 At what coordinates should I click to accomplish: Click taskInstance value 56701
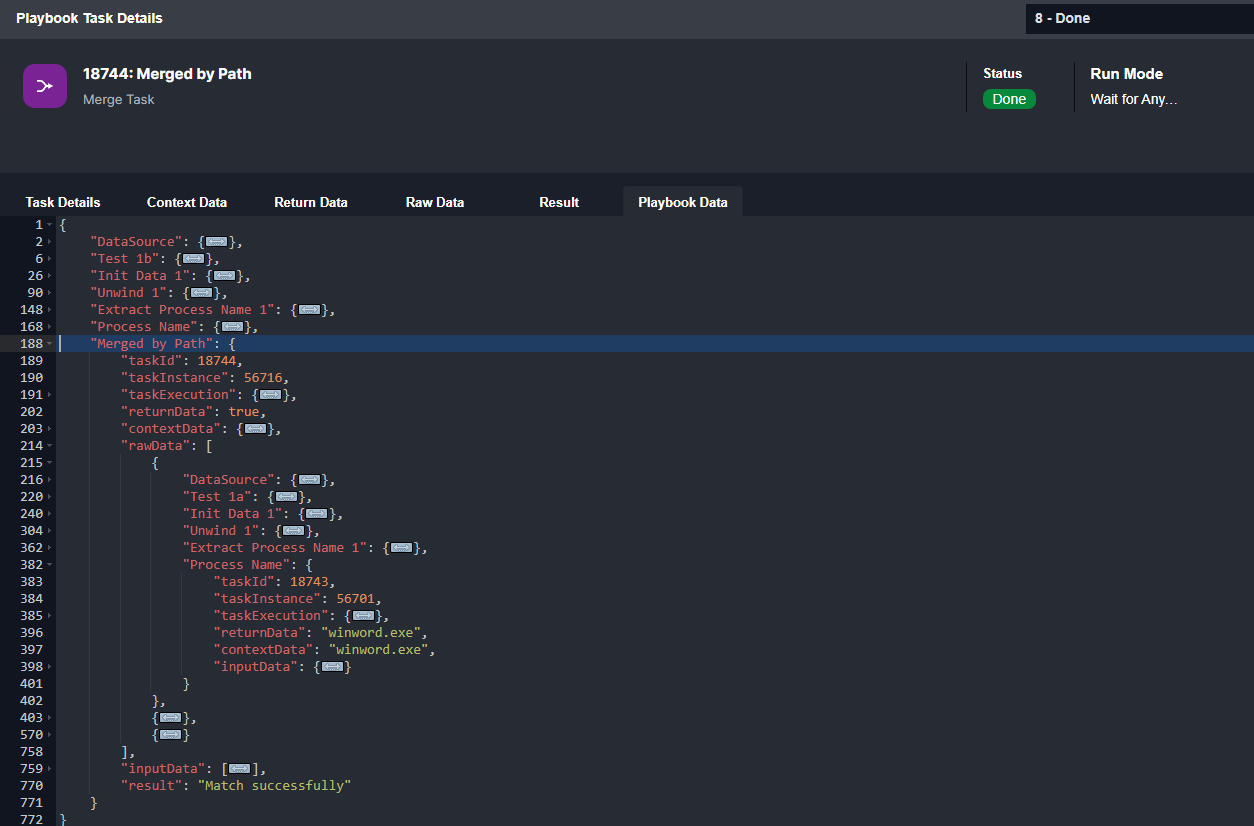coord(356,599)
